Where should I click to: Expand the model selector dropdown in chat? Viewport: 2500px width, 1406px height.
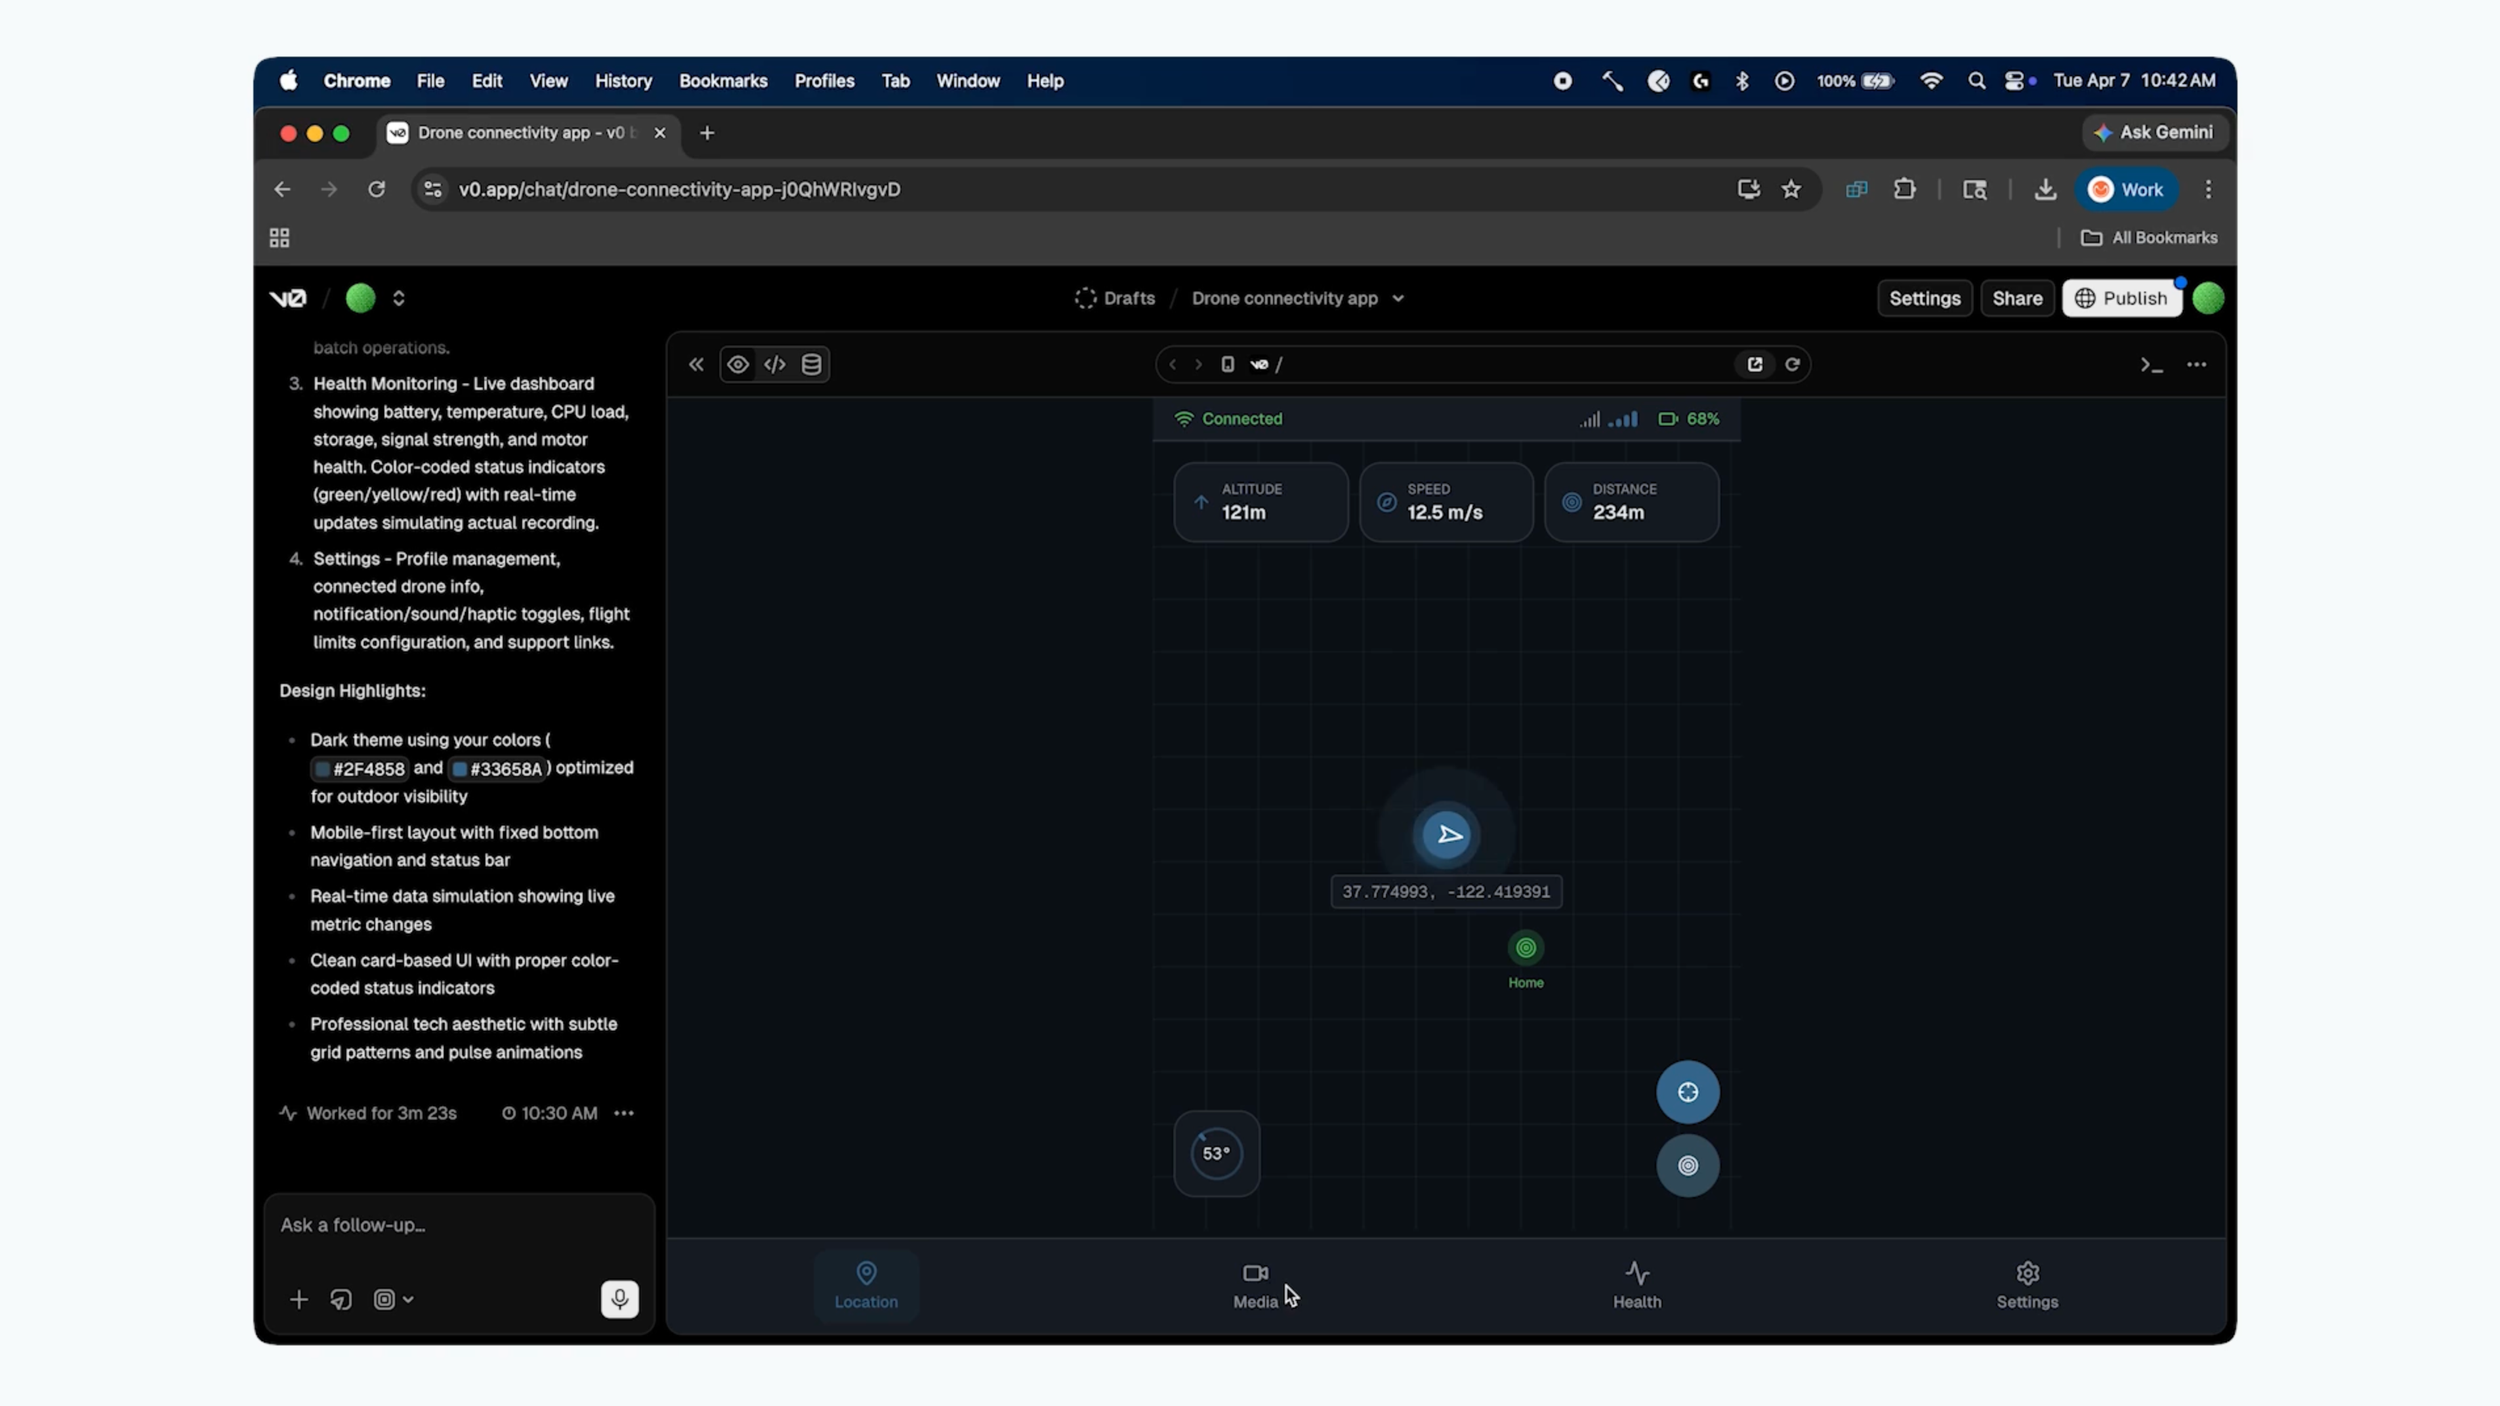tap(393, 1298)
